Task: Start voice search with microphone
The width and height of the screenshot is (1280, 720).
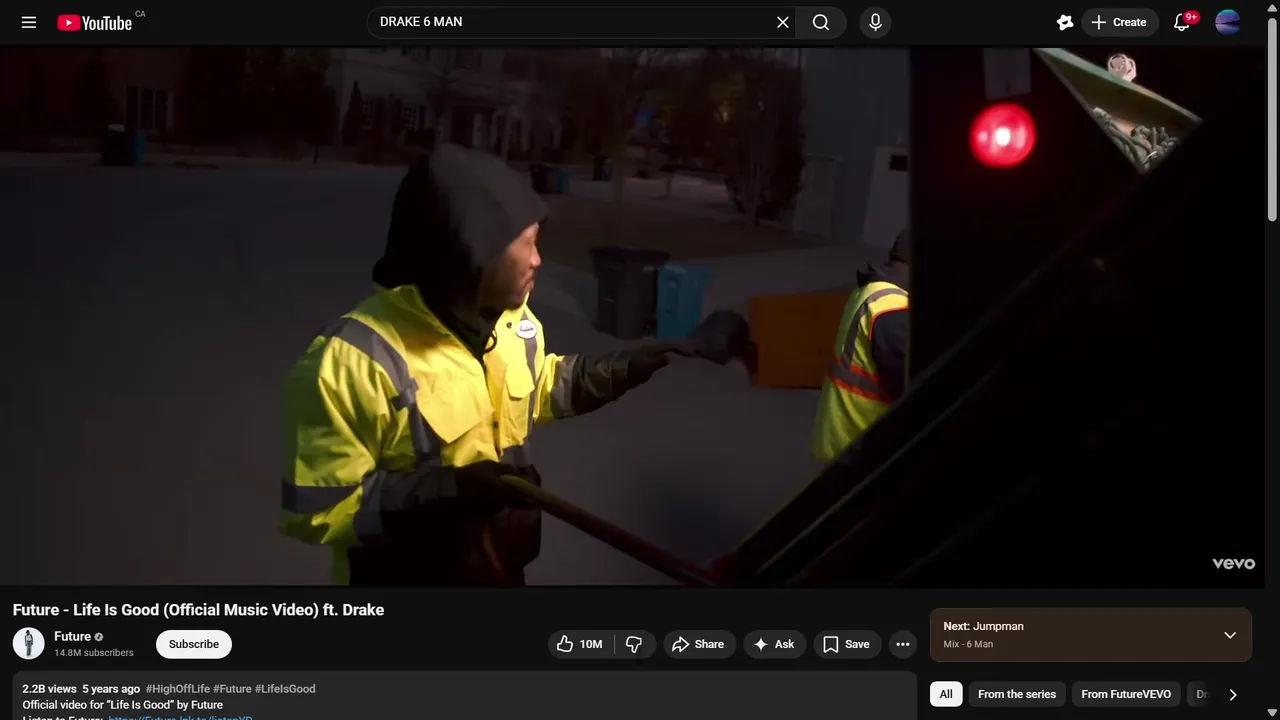Action: tap(875, 22)
